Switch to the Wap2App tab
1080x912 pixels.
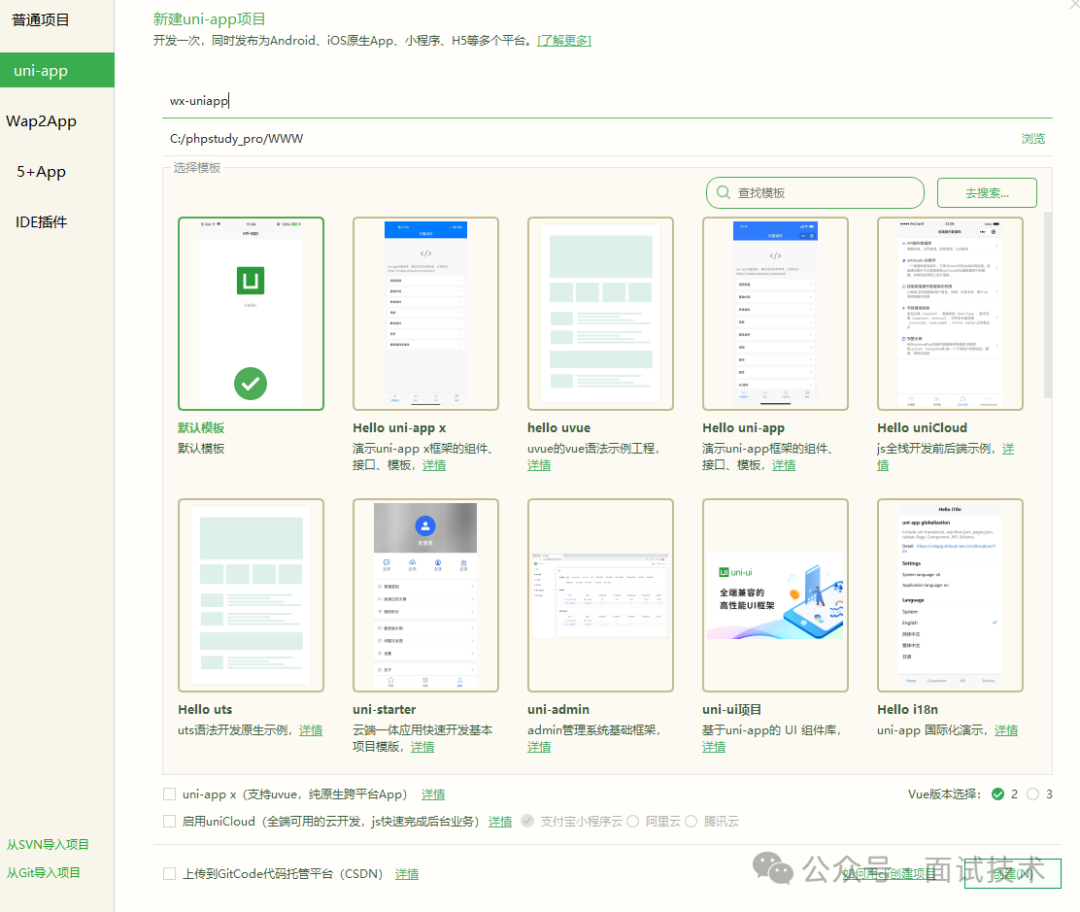[x=41, y=121]
